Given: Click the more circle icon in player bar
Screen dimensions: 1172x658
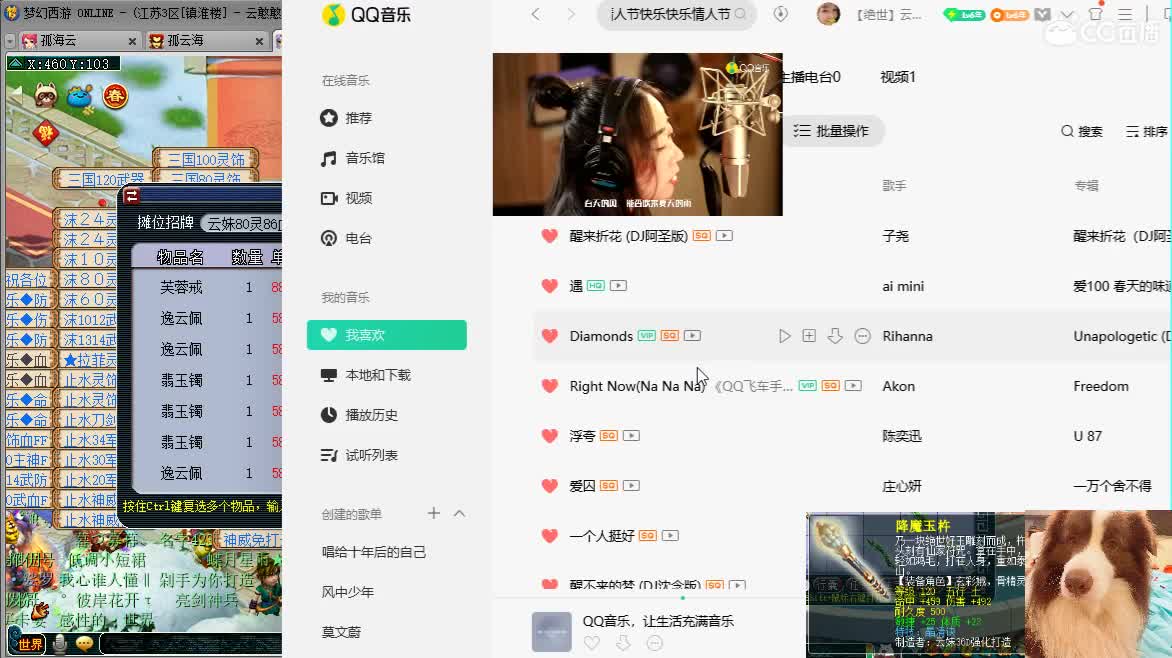Looking at the screenshot, I should click(x=655, y=643).
